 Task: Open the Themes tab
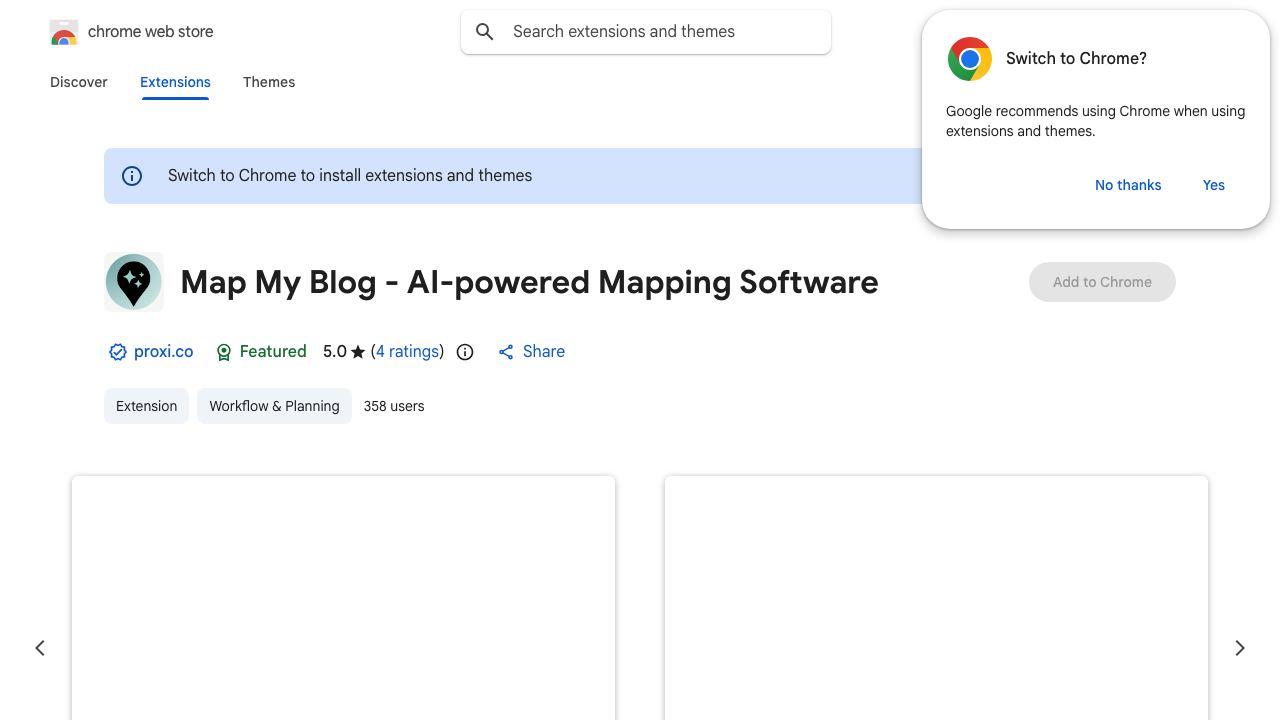(x=269, y=82)
